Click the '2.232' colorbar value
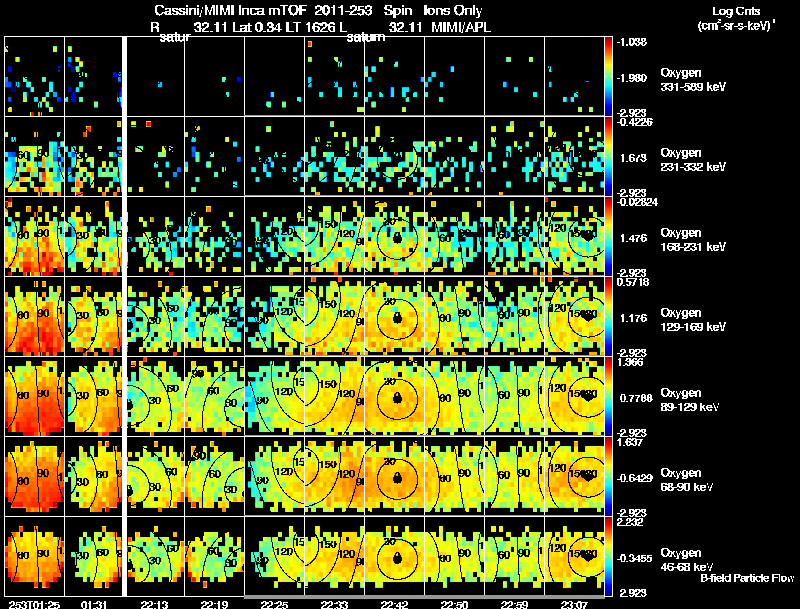Viewport: 800px width, 609px height. (630, 522)
